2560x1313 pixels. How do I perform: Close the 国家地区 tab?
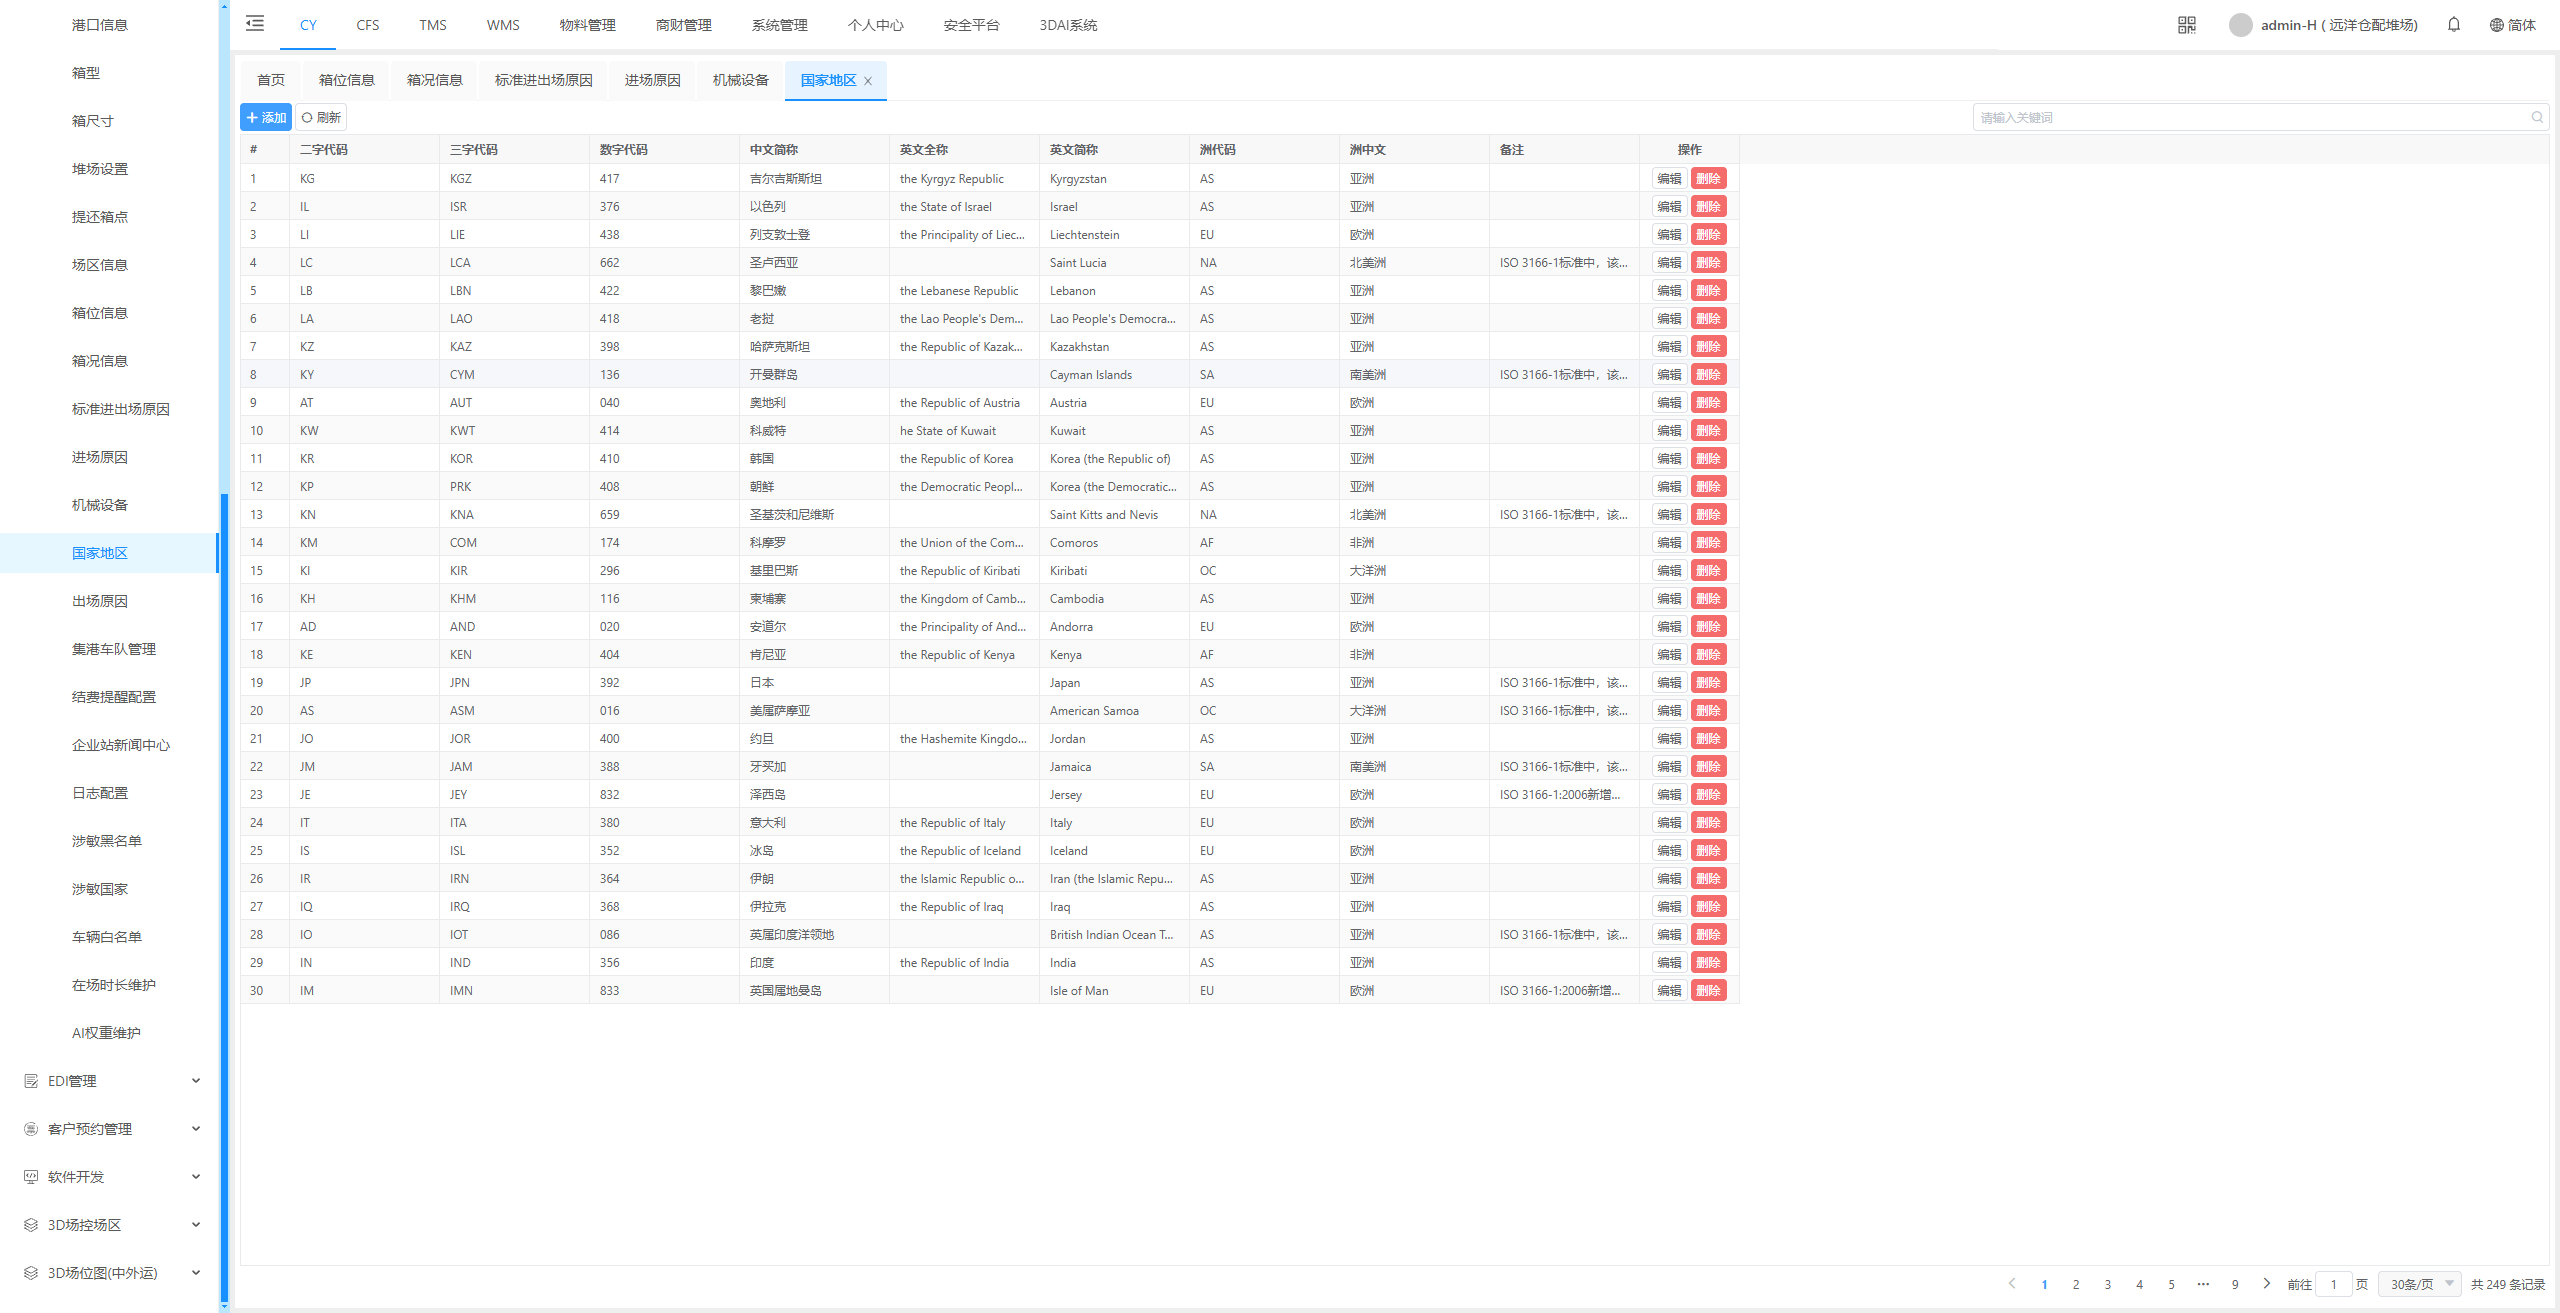pos(868,81)
